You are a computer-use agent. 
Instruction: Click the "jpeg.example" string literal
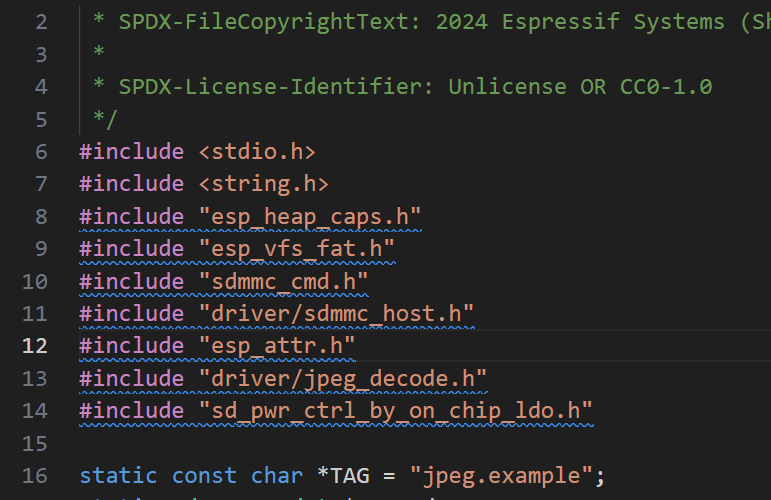(502, 476)
